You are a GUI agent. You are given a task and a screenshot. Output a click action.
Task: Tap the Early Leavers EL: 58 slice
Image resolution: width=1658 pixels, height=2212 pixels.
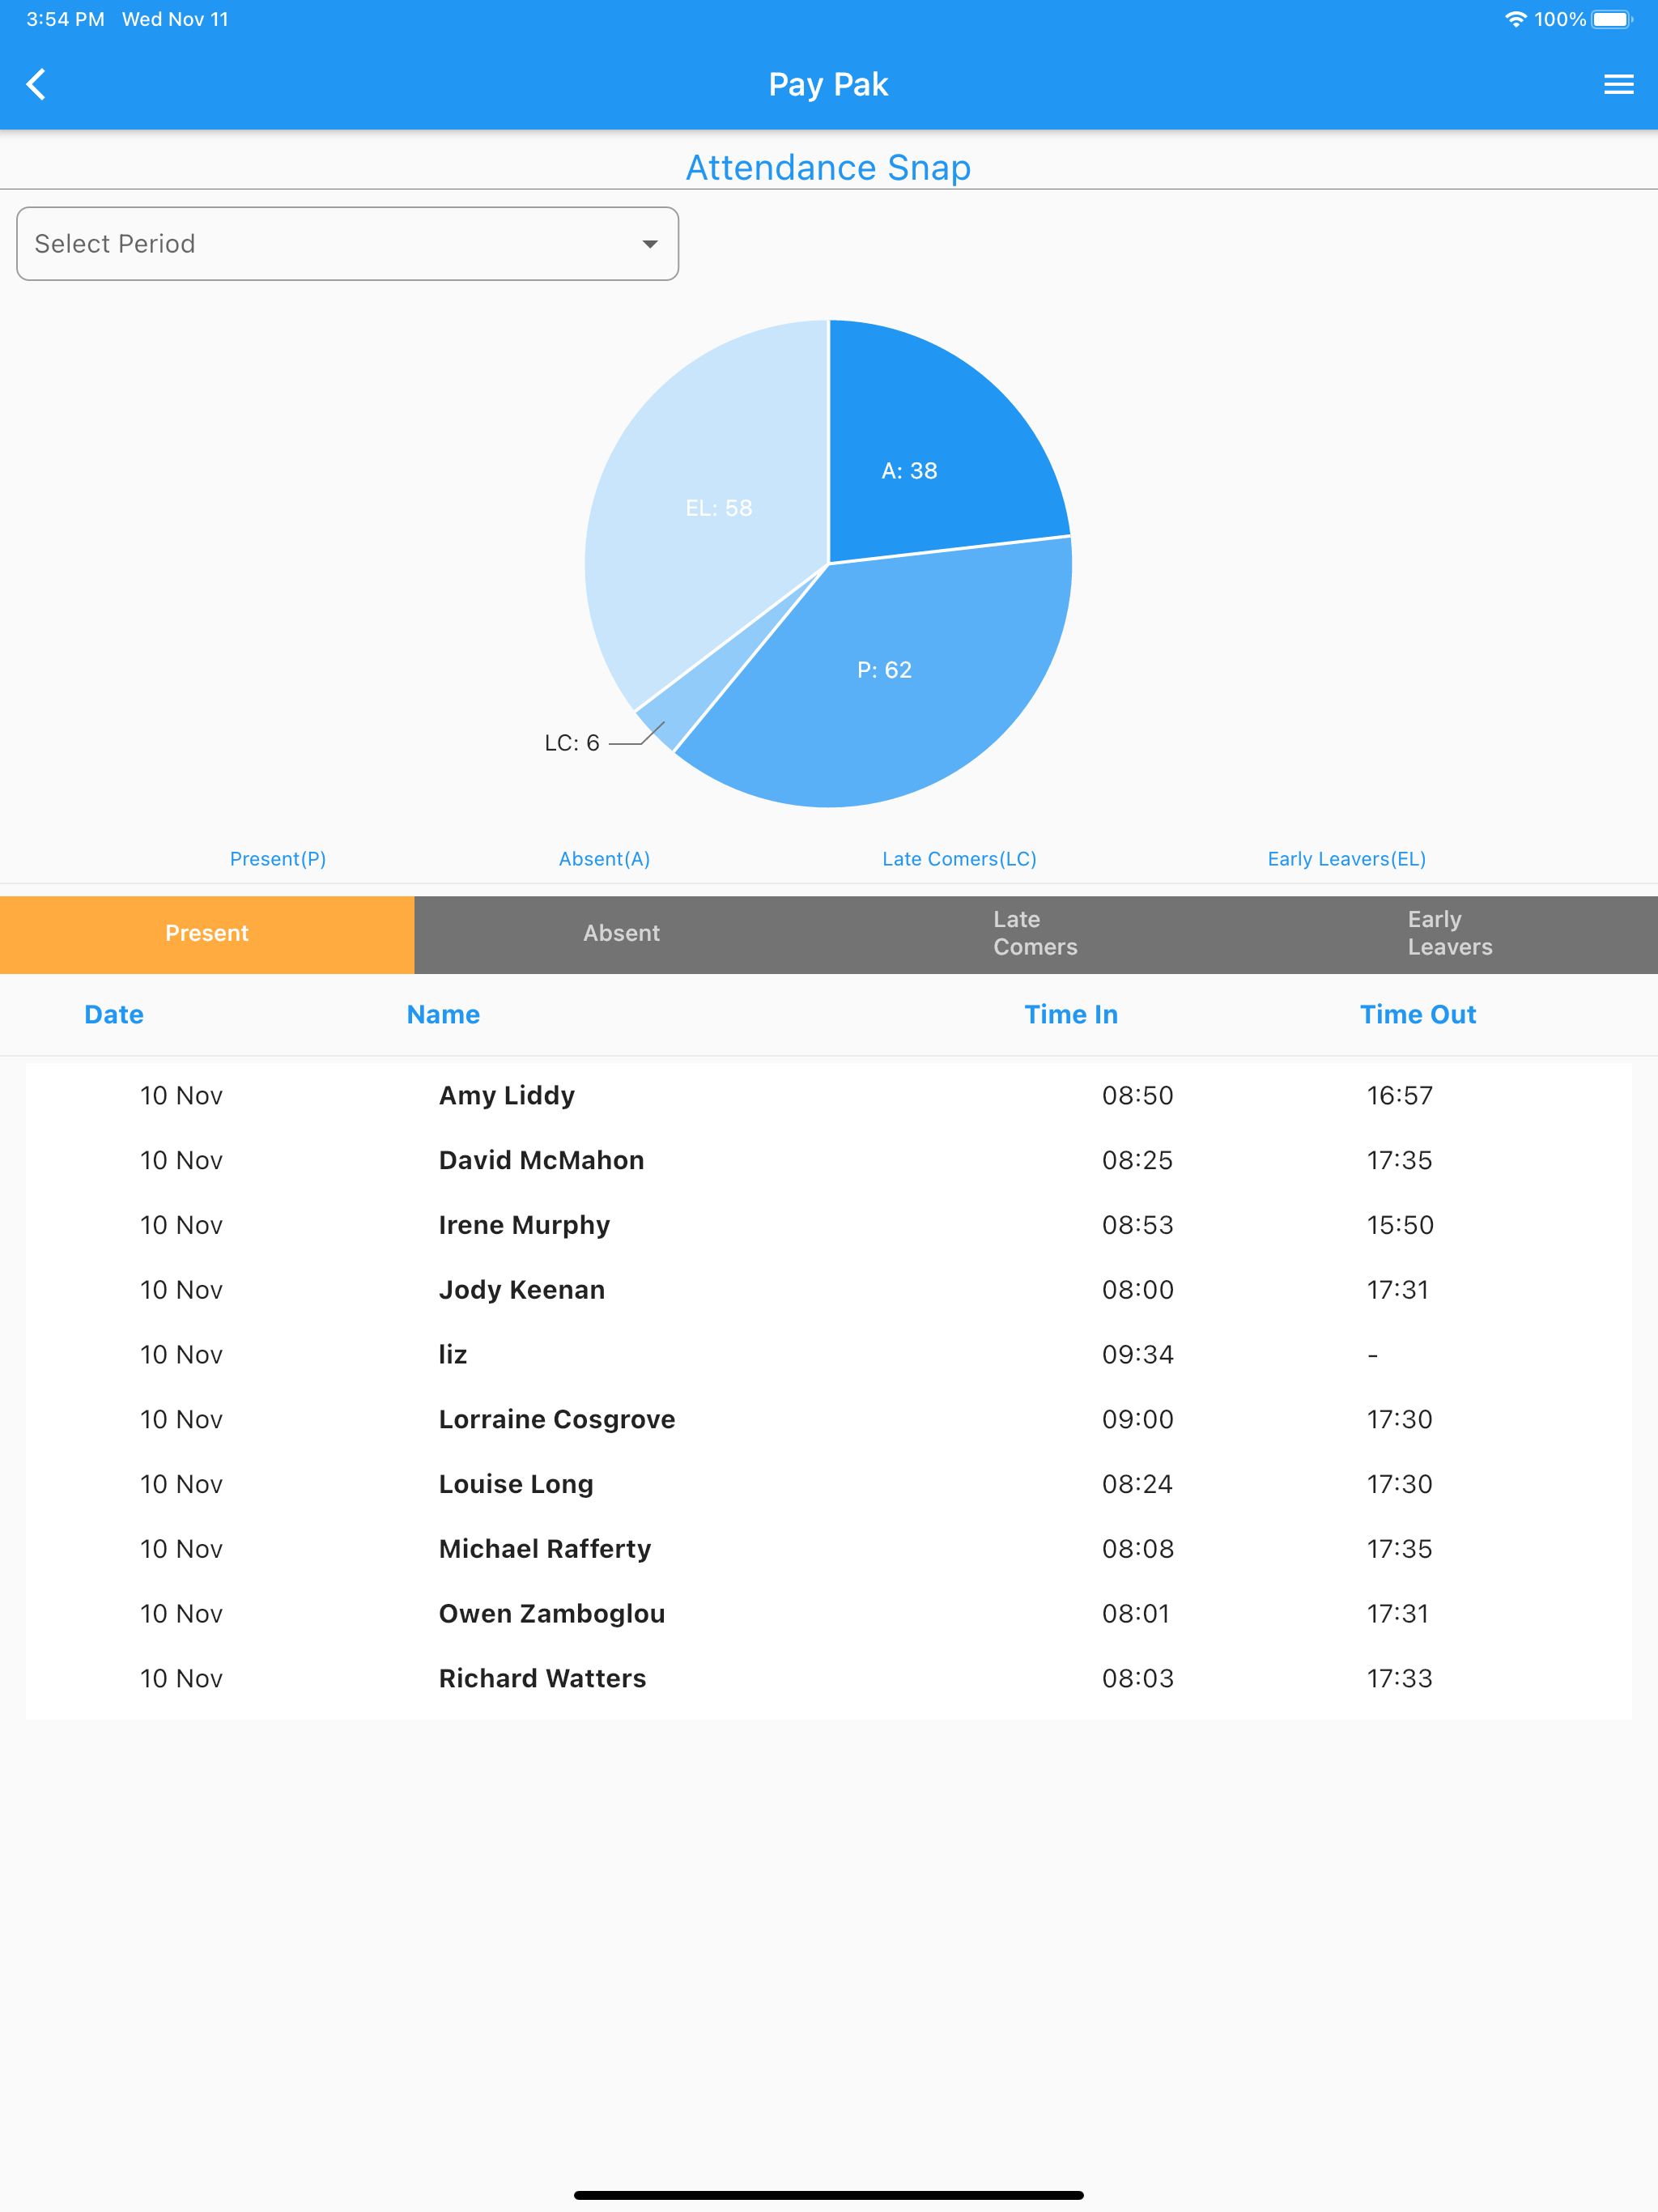[x=718, y=508]
